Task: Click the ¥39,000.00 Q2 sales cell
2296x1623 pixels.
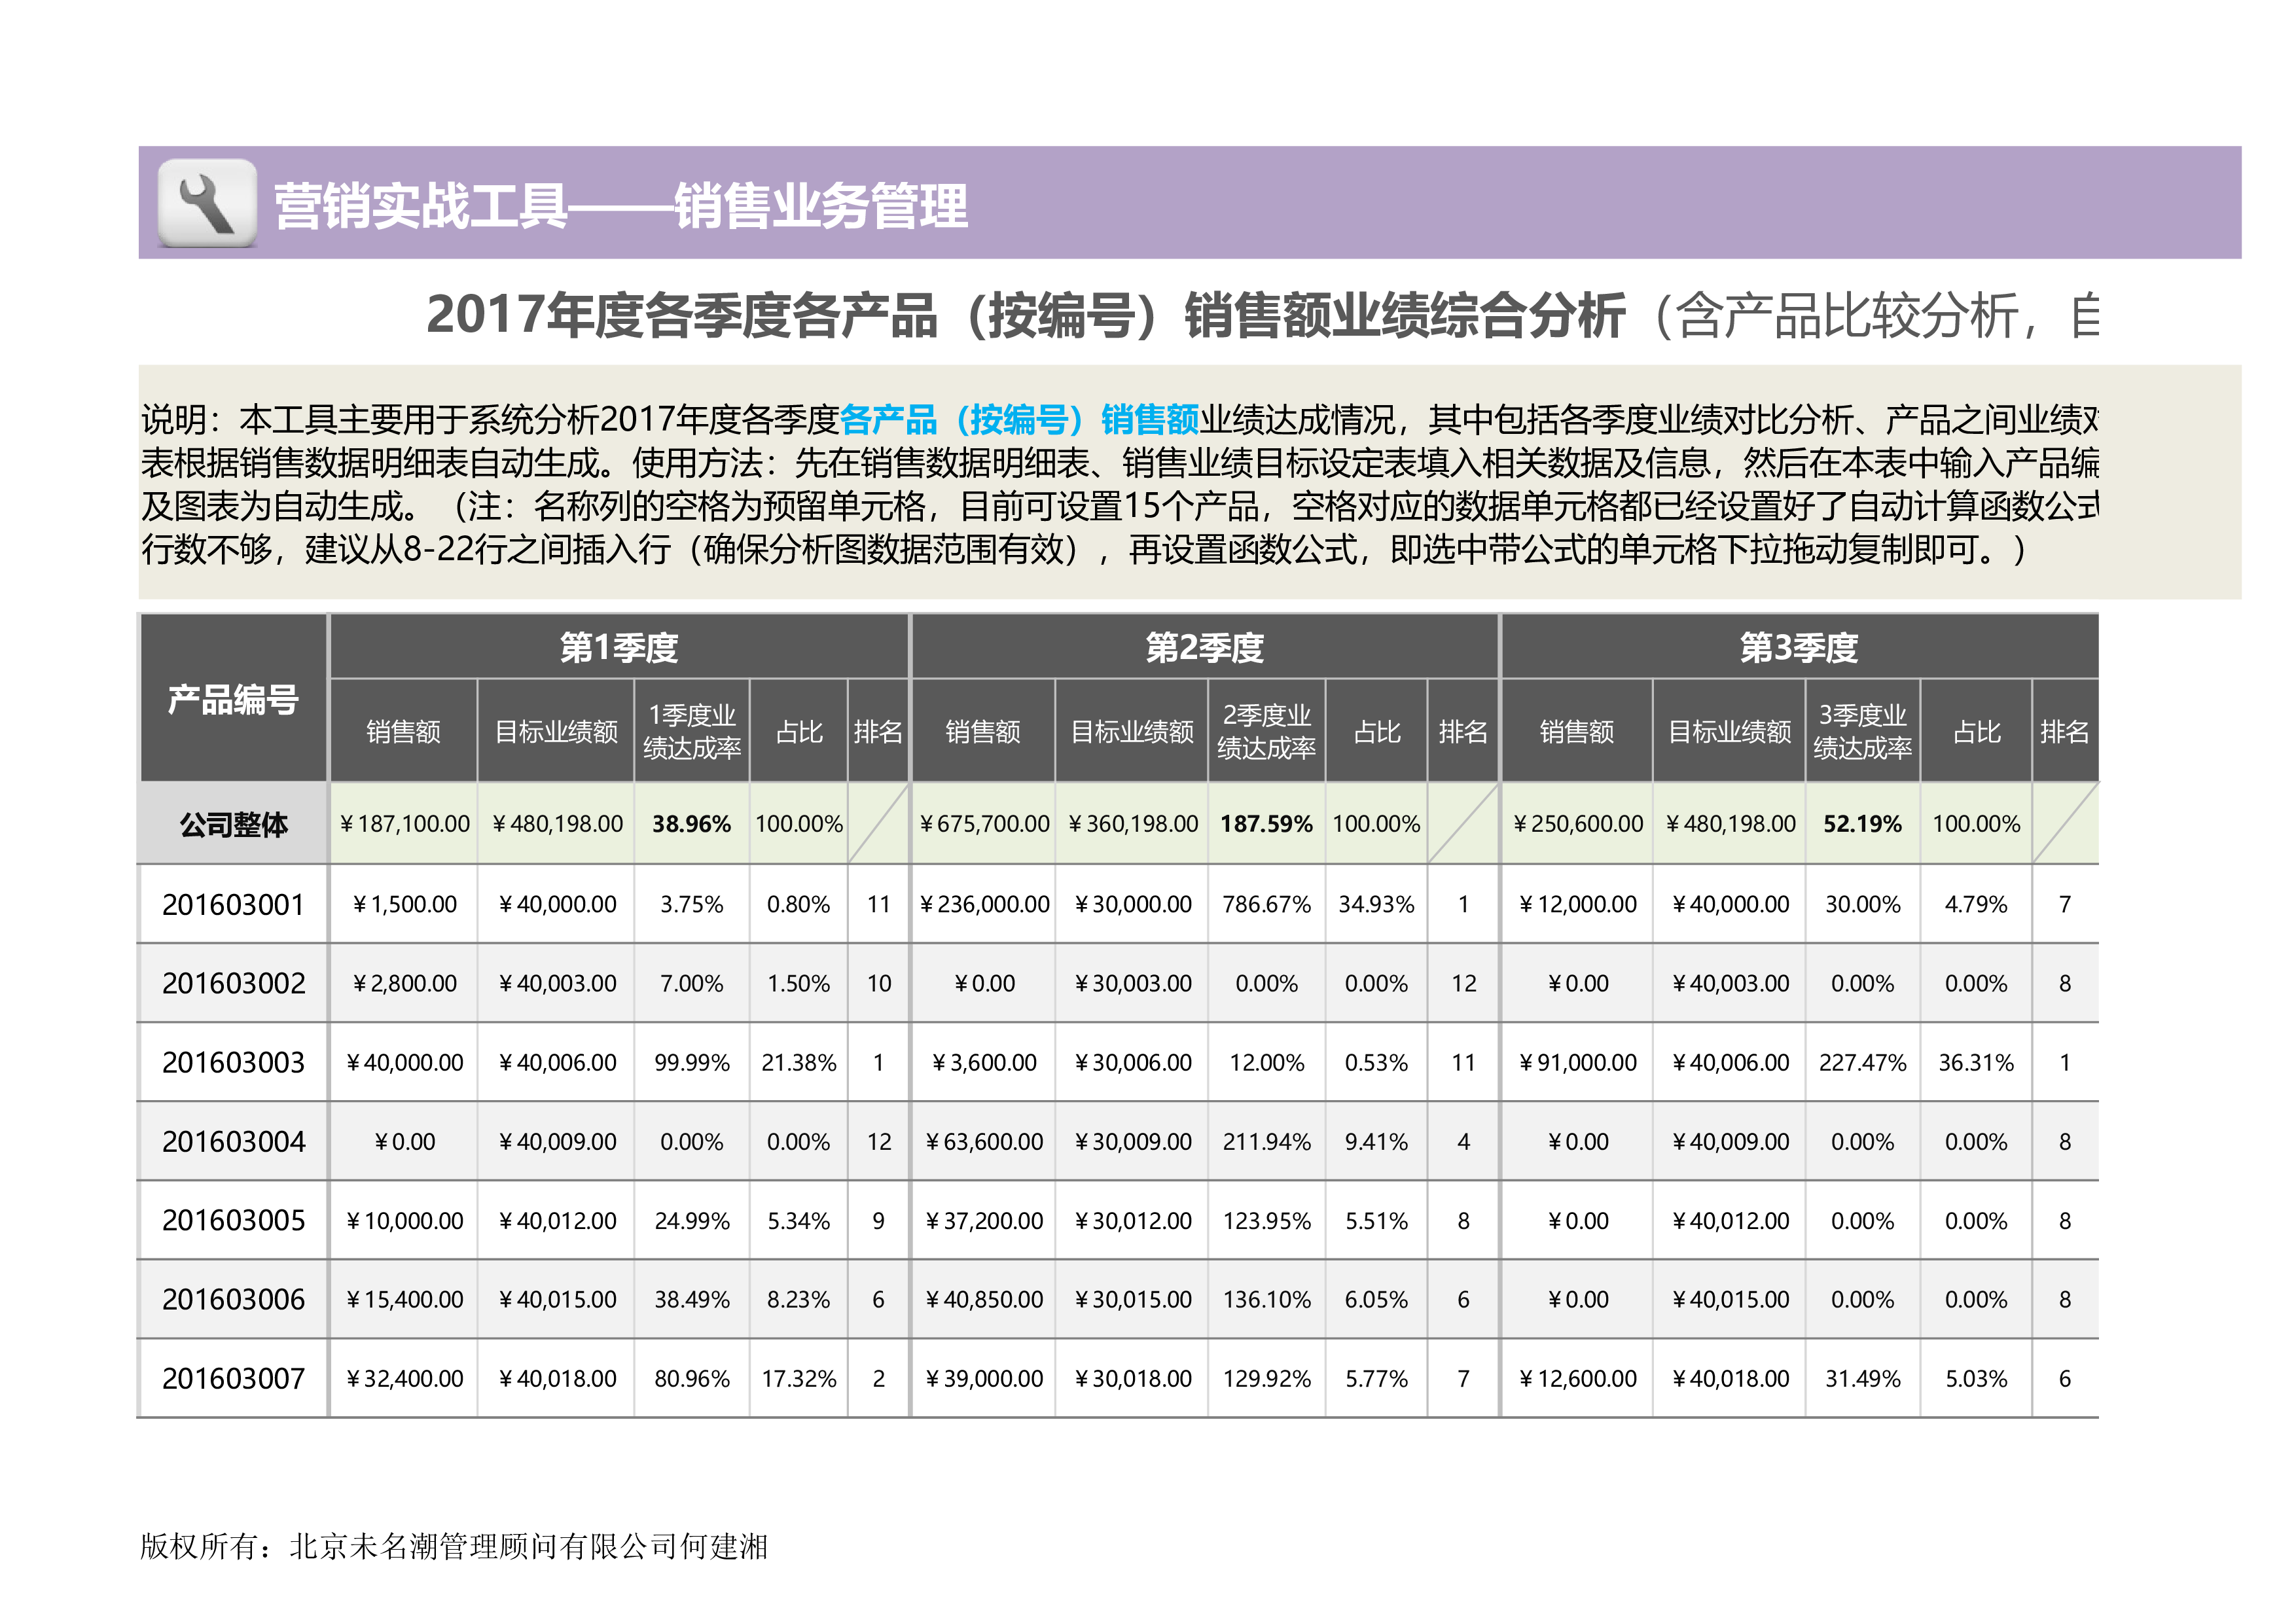Action: (984, 1378)
